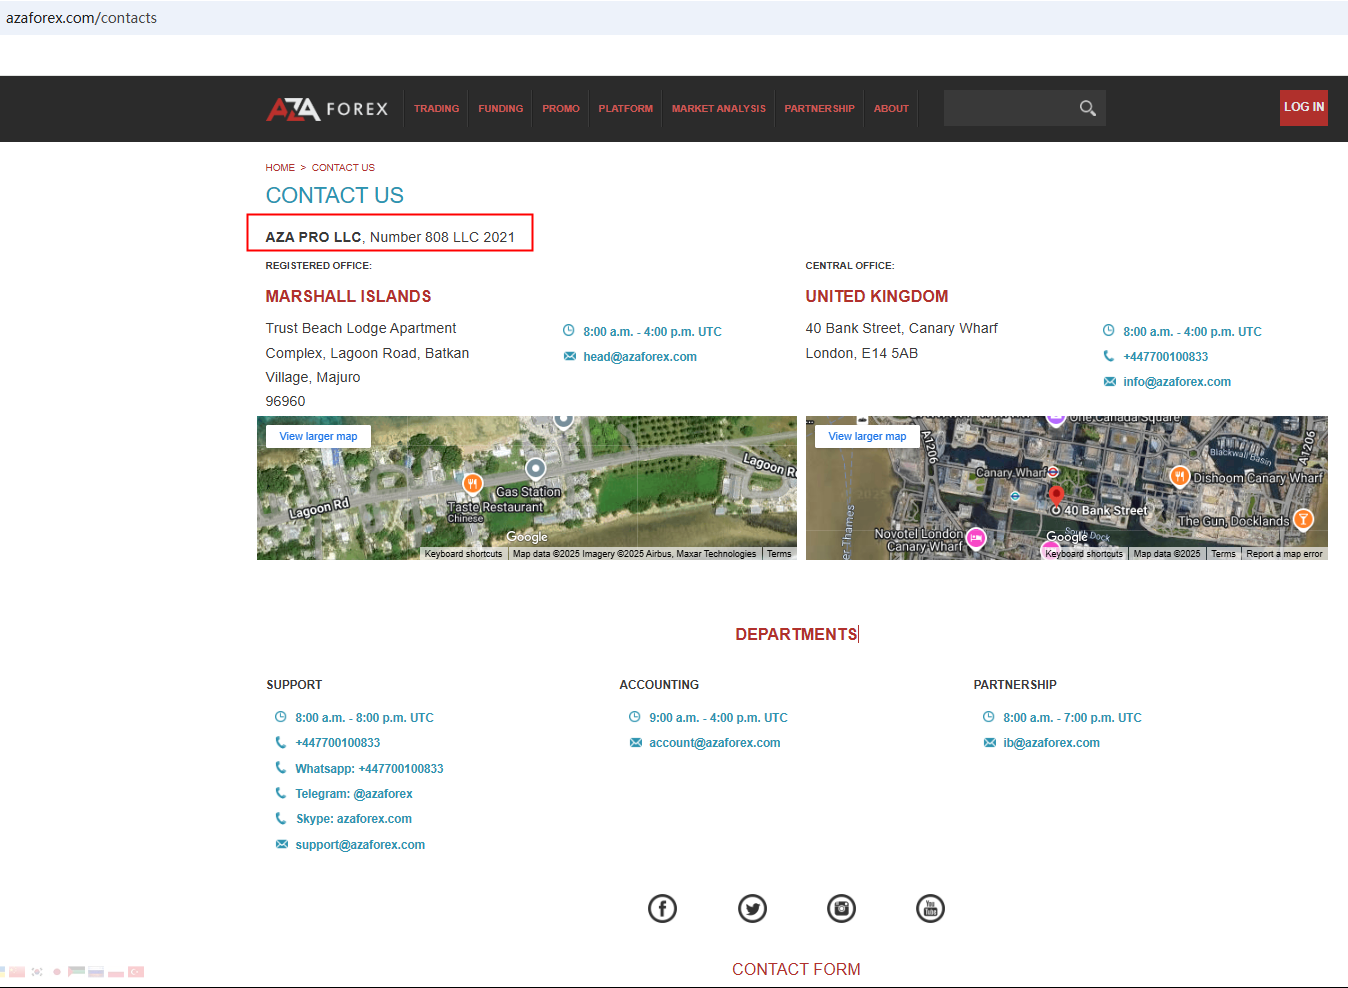The width and height of the screenshot is (1348, 988).
Task: Click Taste Restaurant marker on map
Action: [x=473, y=485]
